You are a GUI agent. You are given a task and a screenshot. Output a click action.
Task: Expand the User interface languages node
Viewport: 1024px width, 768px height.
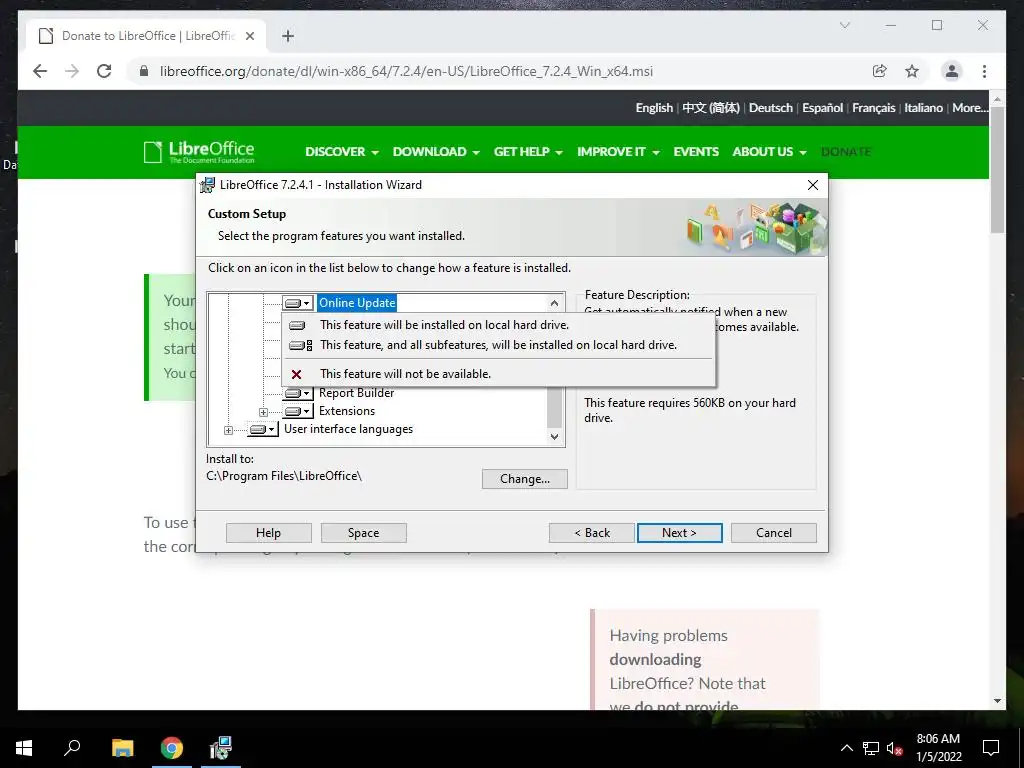pyautogui.click(x=228, y=430)
